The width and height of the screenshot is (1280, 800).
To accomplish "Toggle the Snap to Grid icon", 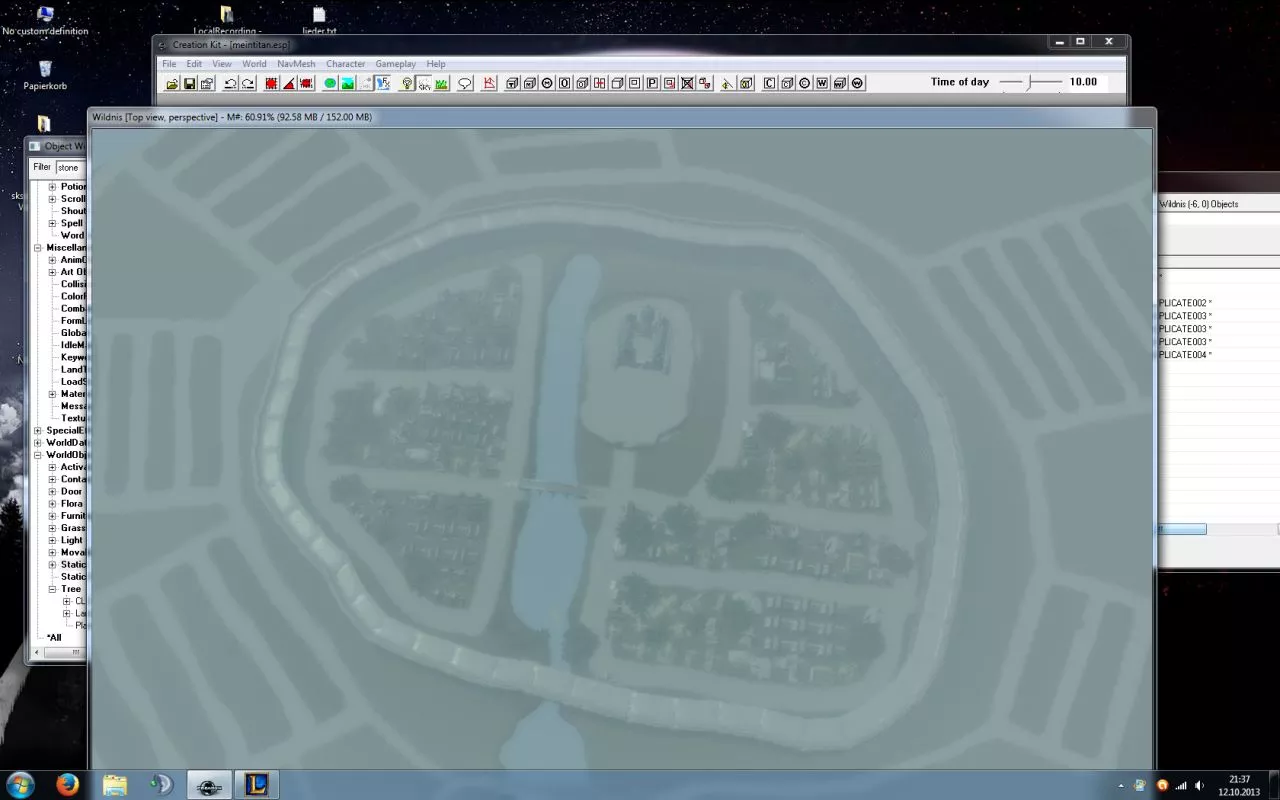I will [271, 83].
